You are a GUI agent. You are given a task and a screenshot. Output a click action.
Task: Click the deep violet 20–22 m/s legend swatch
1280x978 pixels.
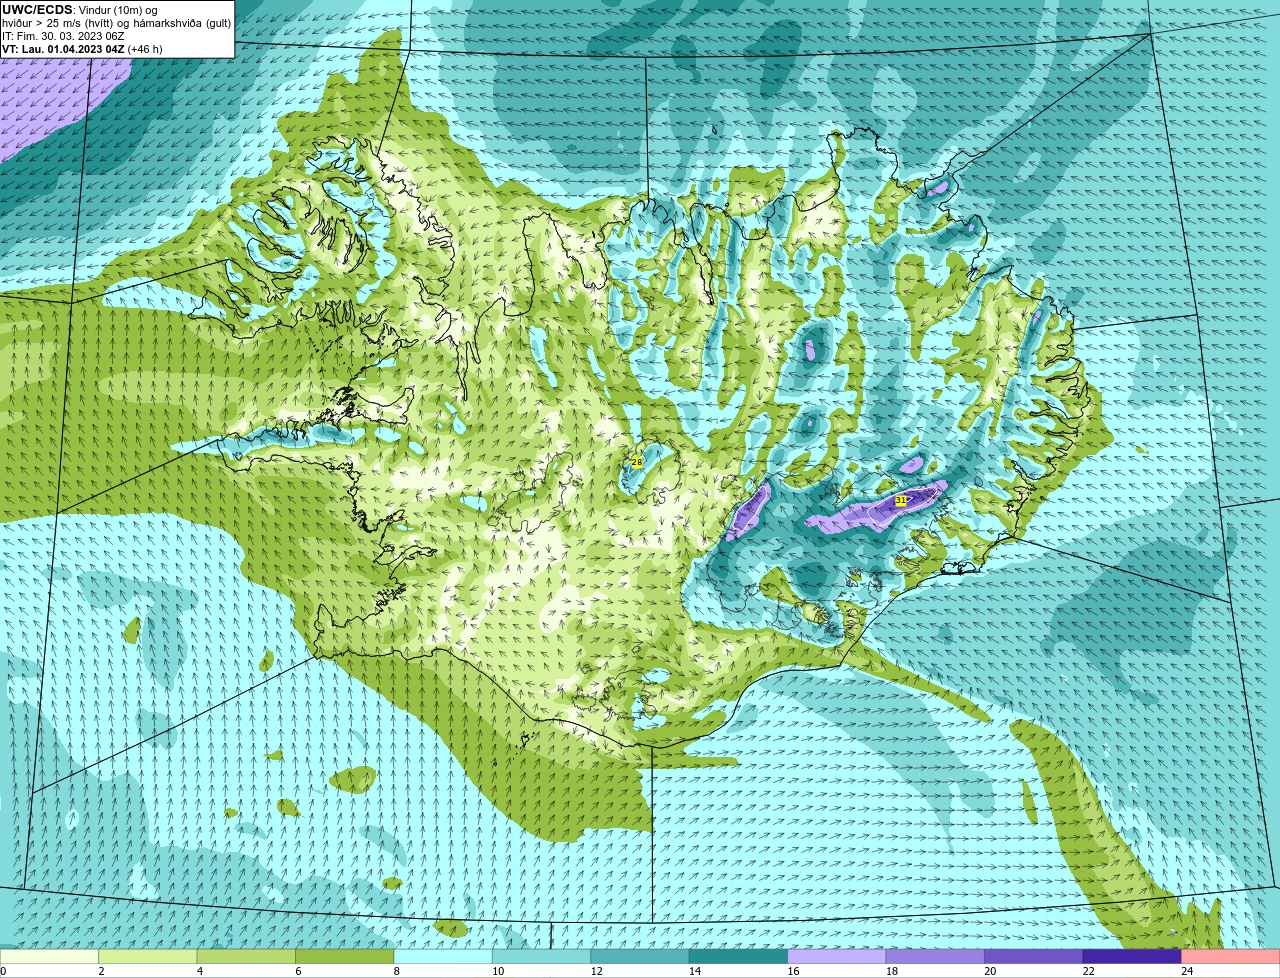(x=1034, y=956)
